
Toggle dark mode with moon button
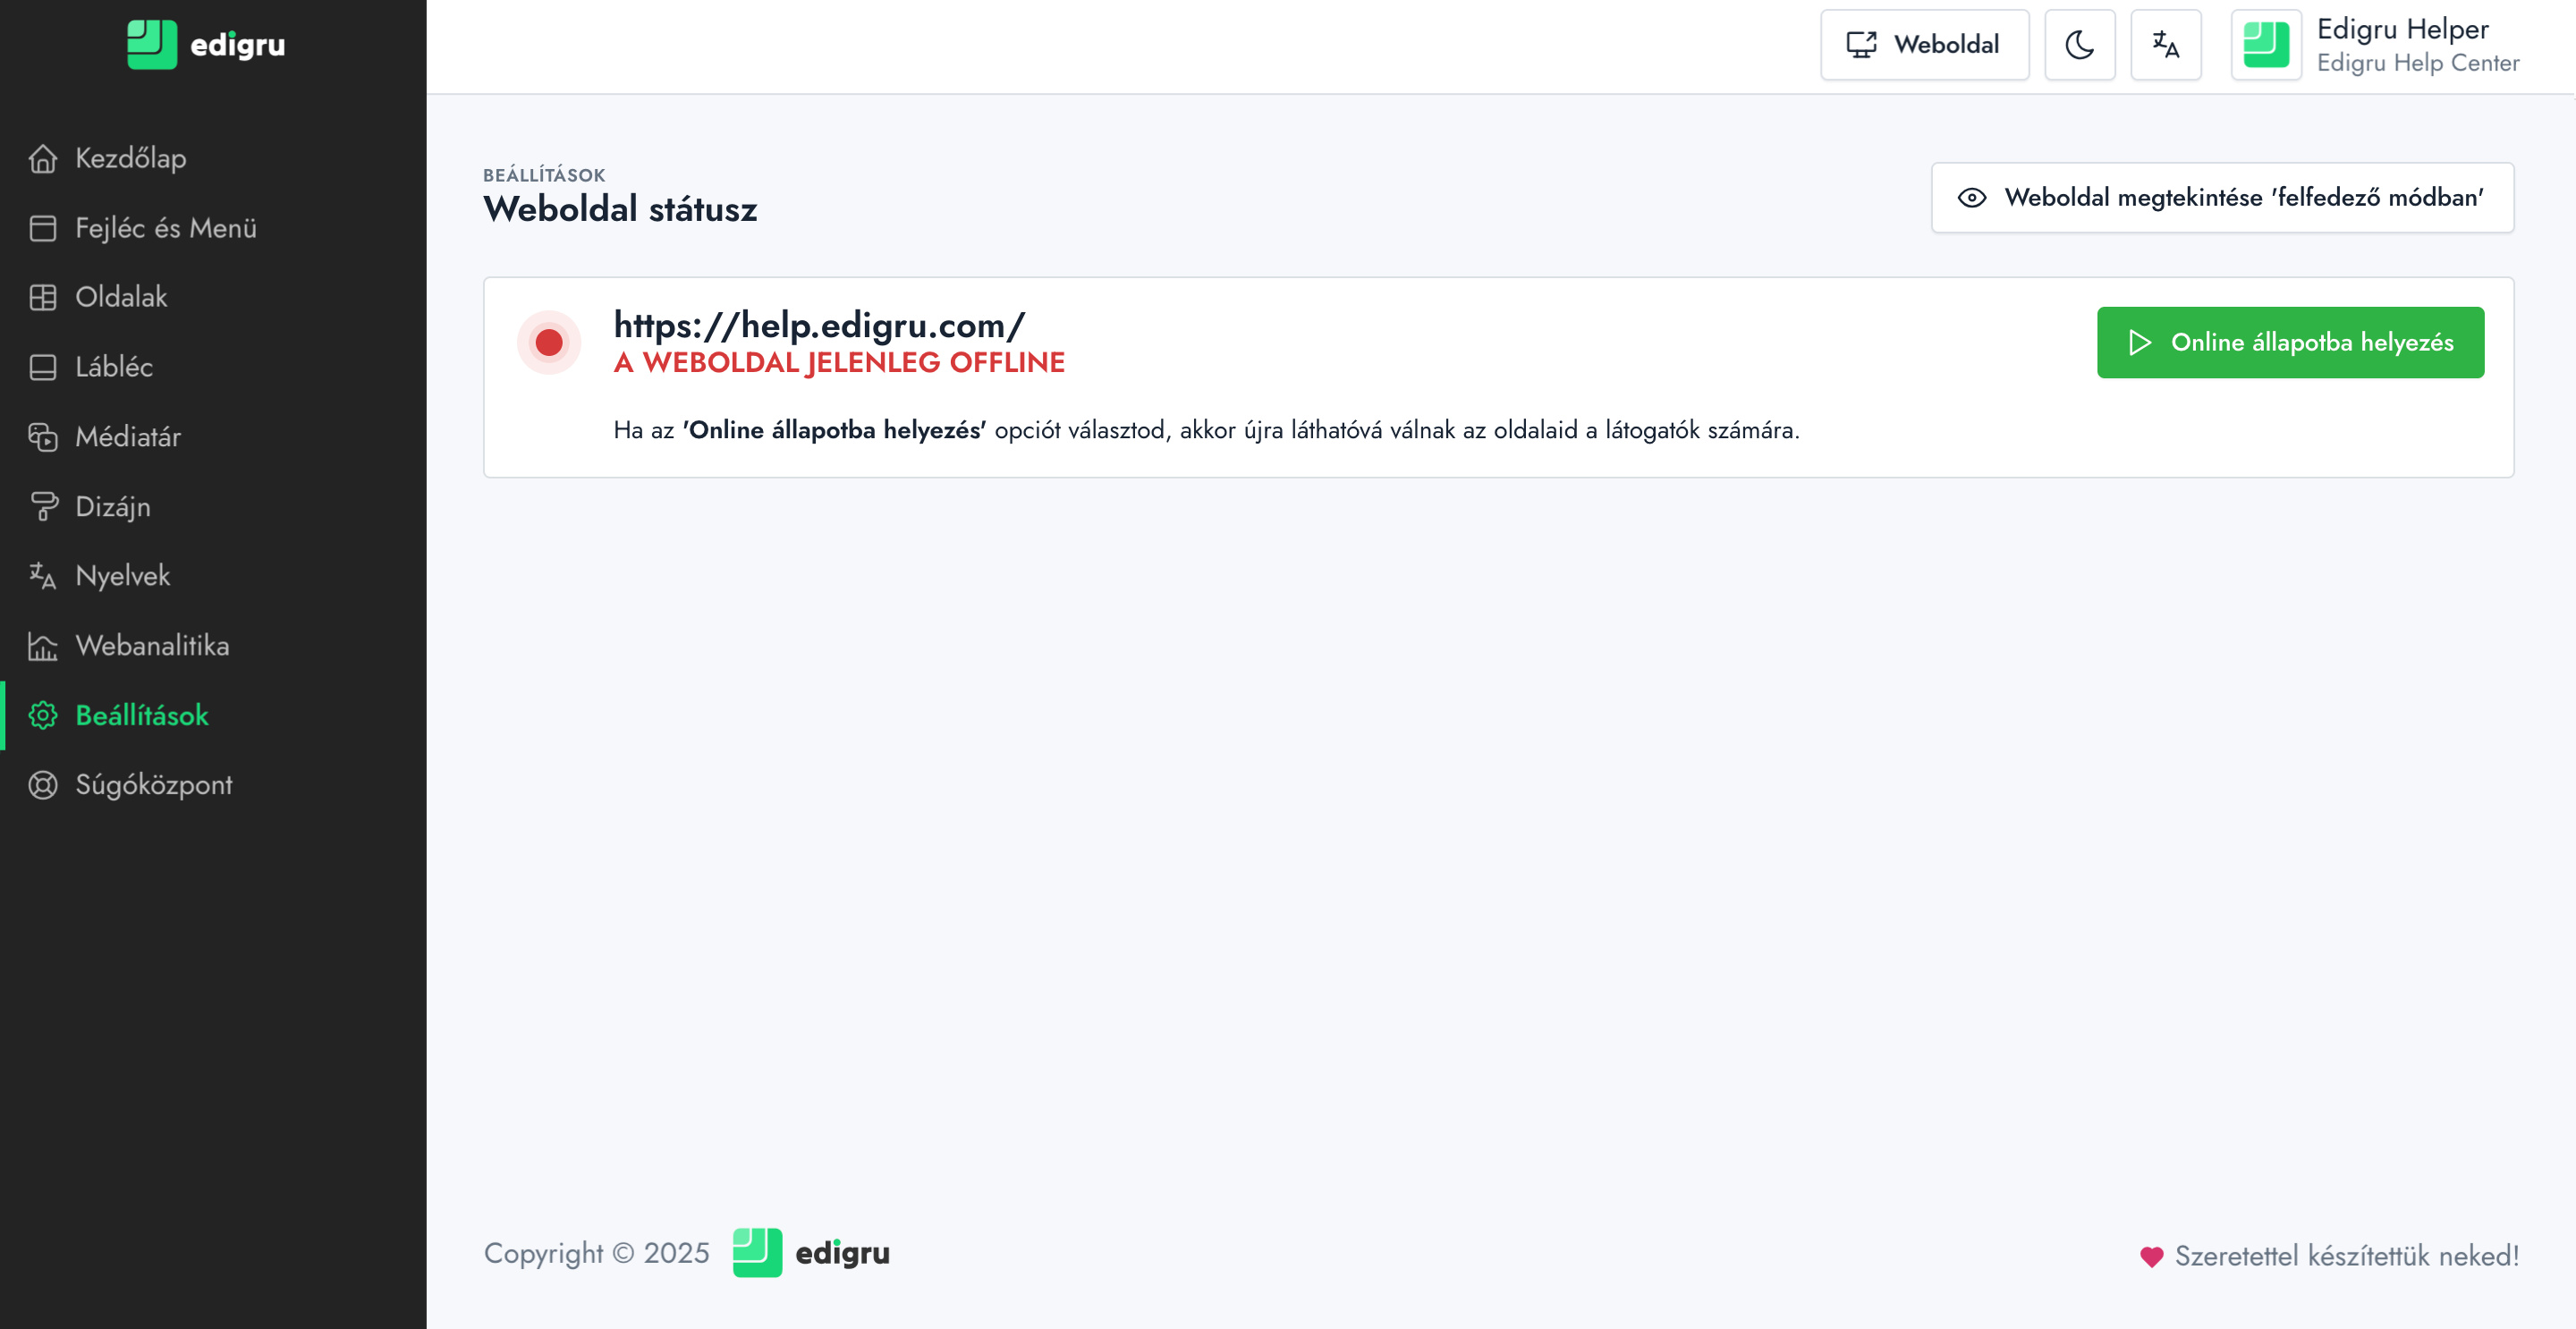coord(2079,45)
